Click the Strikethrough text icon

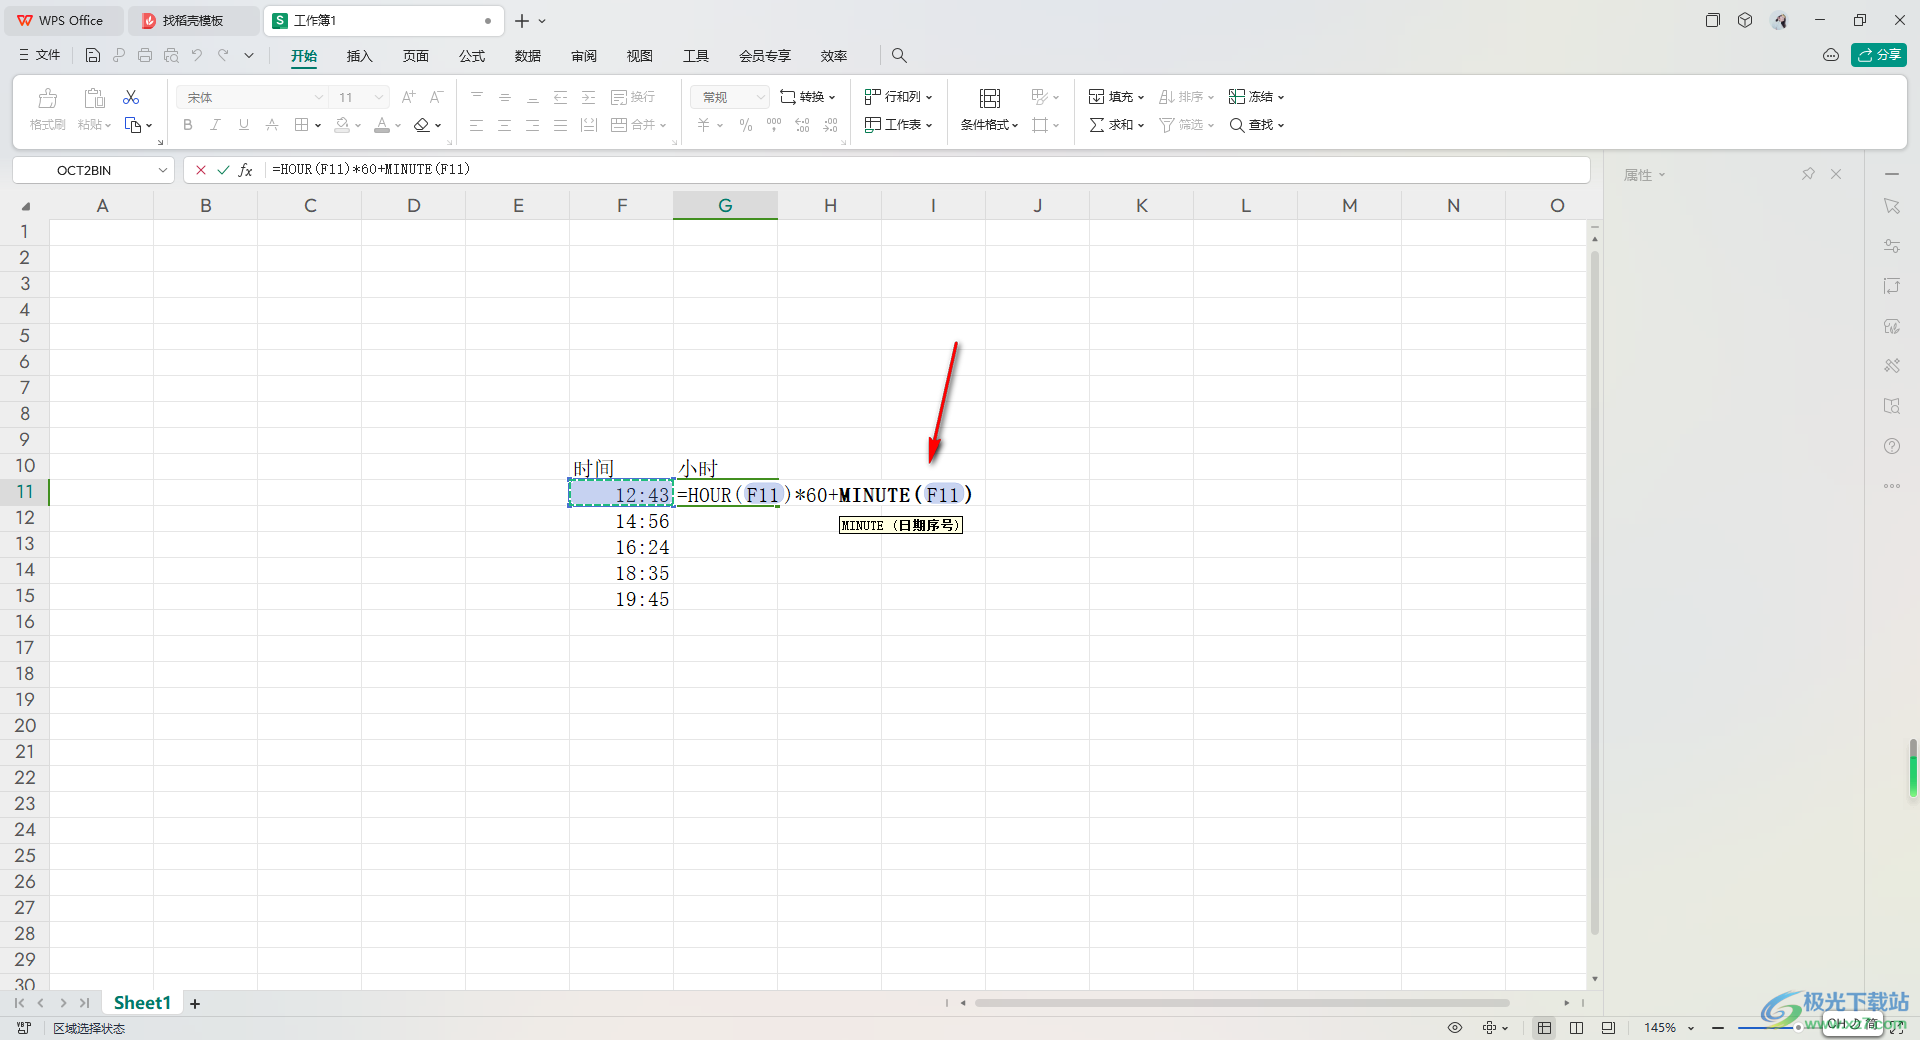[x=272, y=125]
